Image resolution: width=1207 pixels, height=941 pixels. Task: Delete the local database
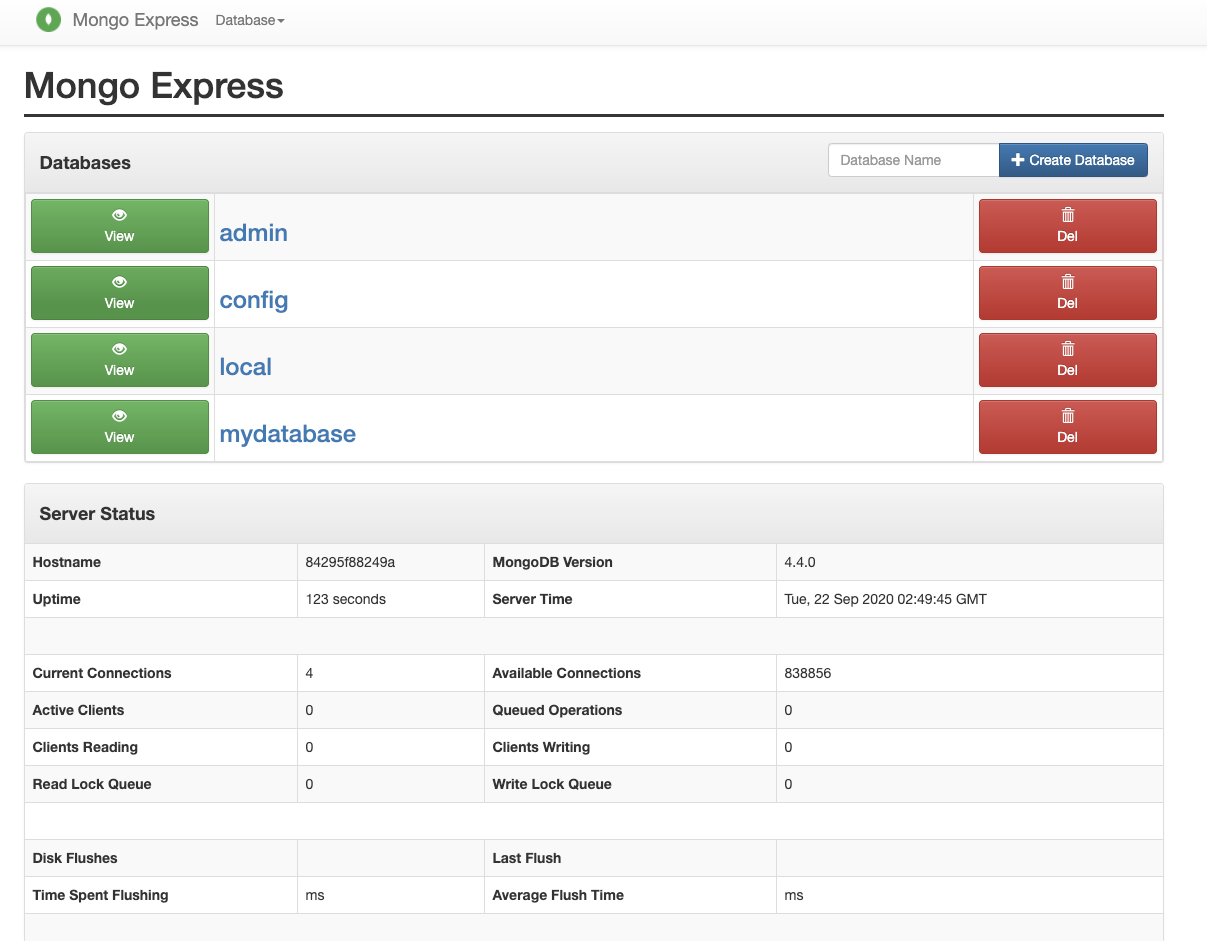pyautogui.click(x=1067, y=360)
